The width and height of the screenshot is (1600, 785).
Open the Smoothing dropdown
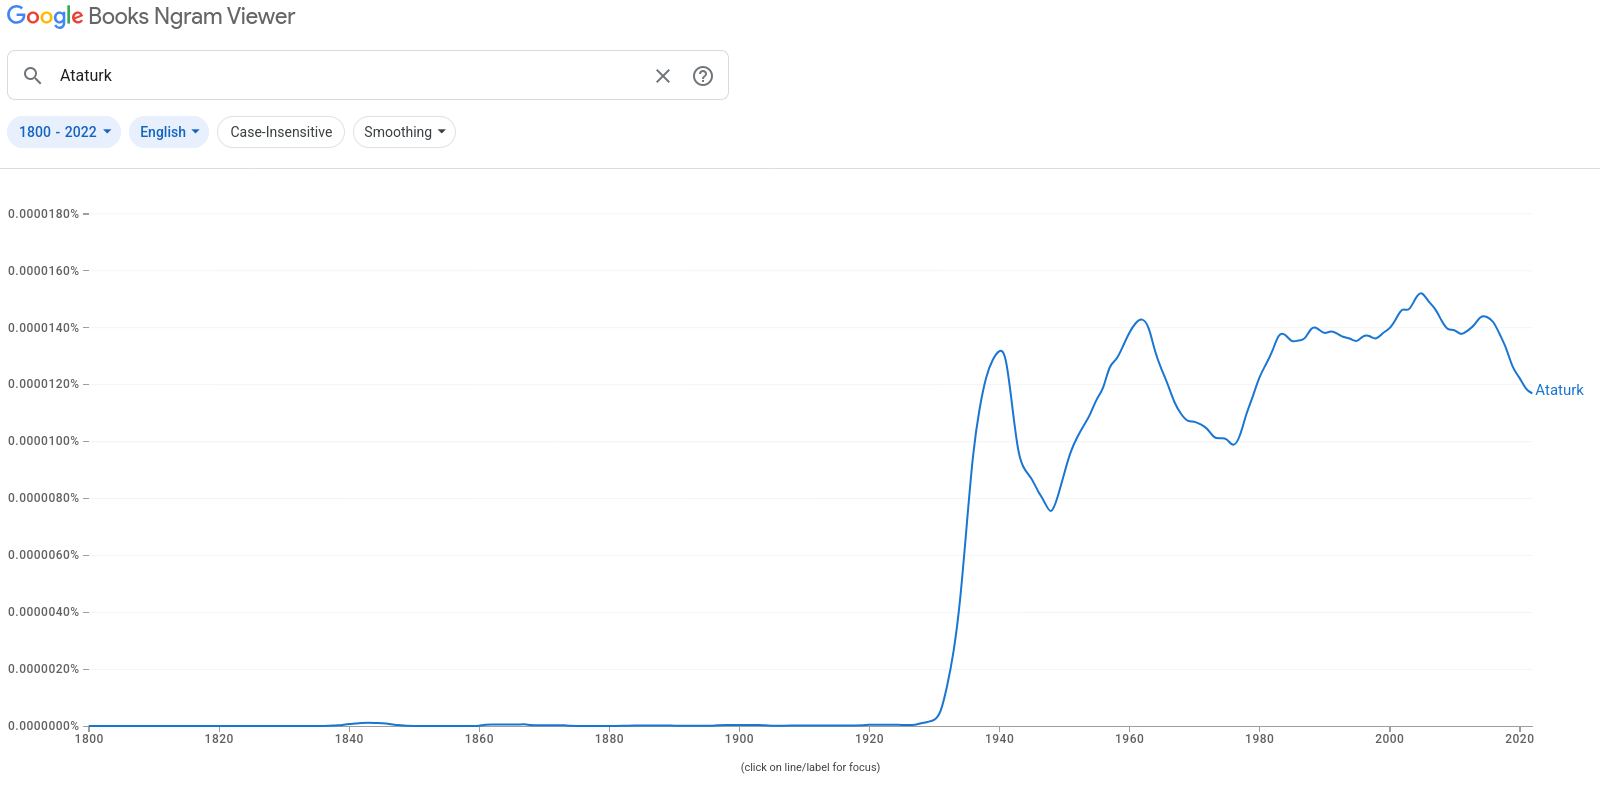click(x=404, y=132)
